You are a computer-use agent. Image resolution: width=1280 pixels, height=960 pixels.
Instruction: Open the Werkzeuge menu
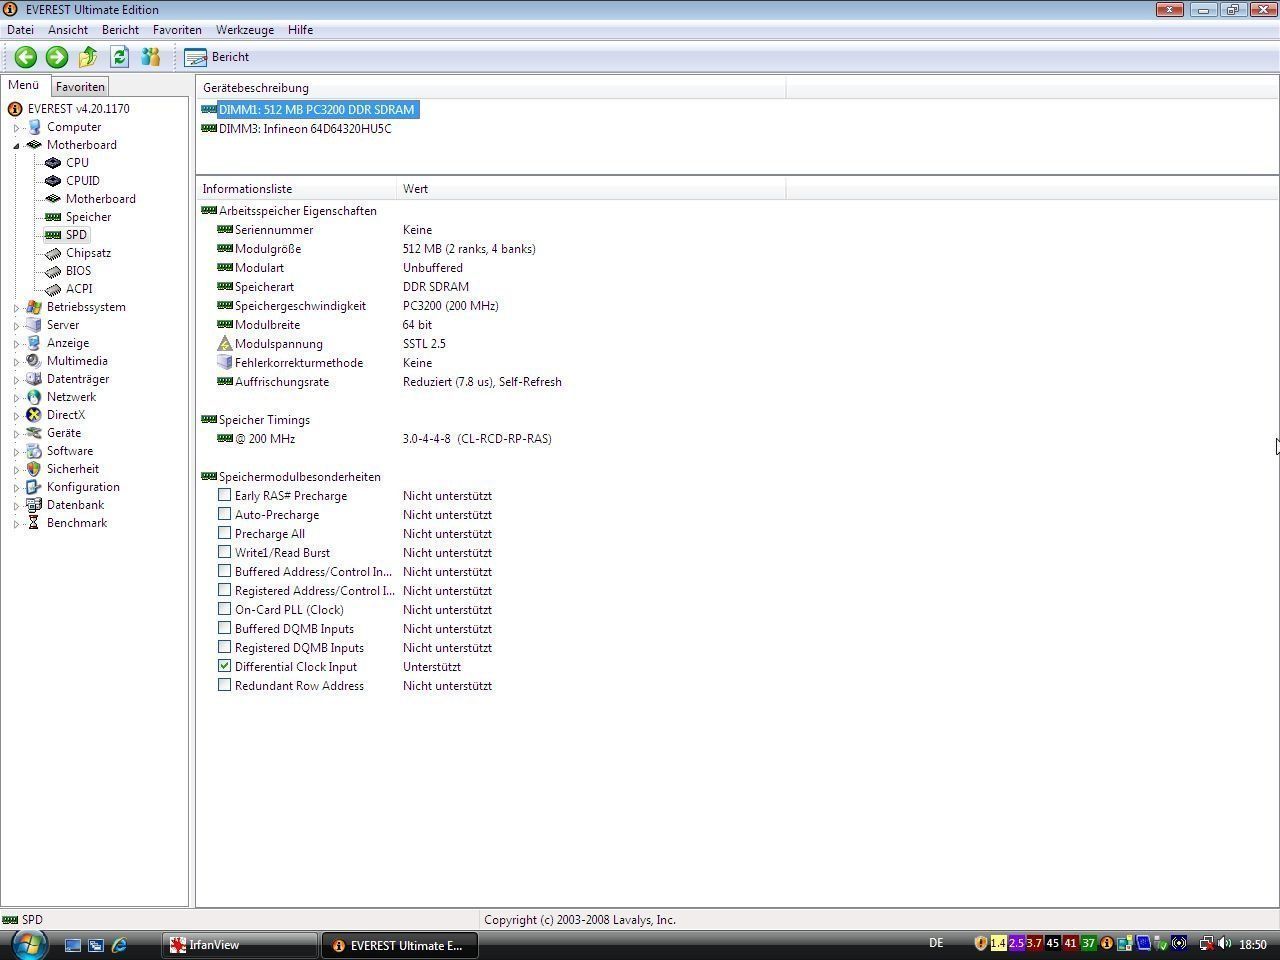(245, 30)
